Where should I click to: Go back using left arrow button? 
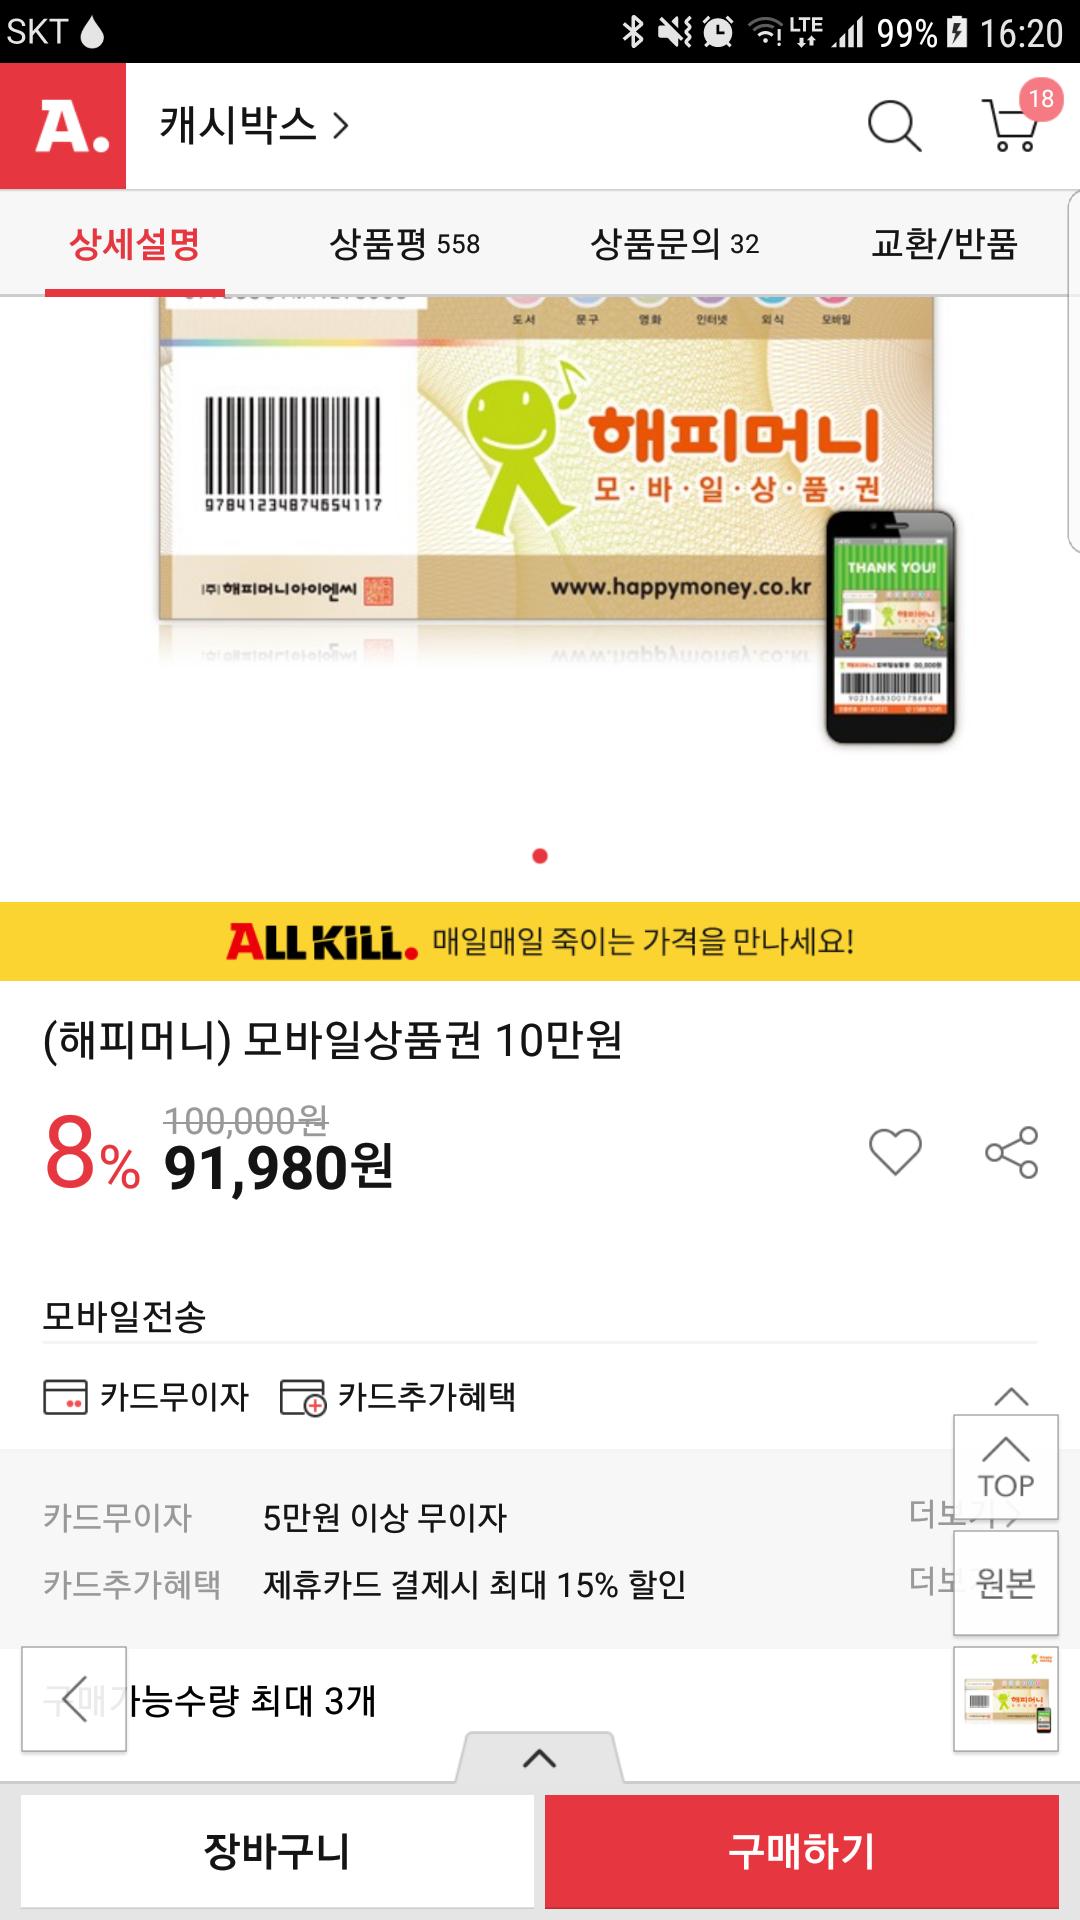74,1699
